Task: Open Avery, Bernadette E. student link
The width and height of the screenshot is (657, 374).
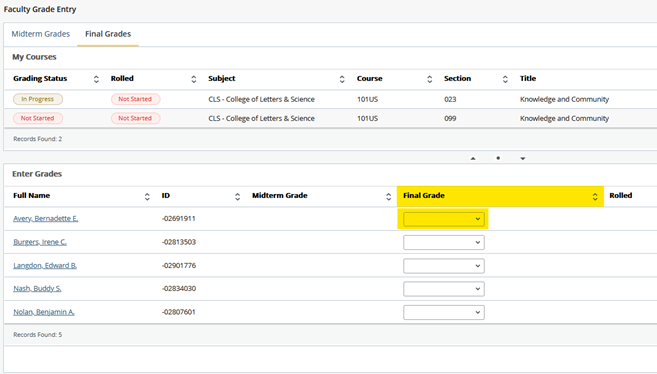Action: pos(46,219)
